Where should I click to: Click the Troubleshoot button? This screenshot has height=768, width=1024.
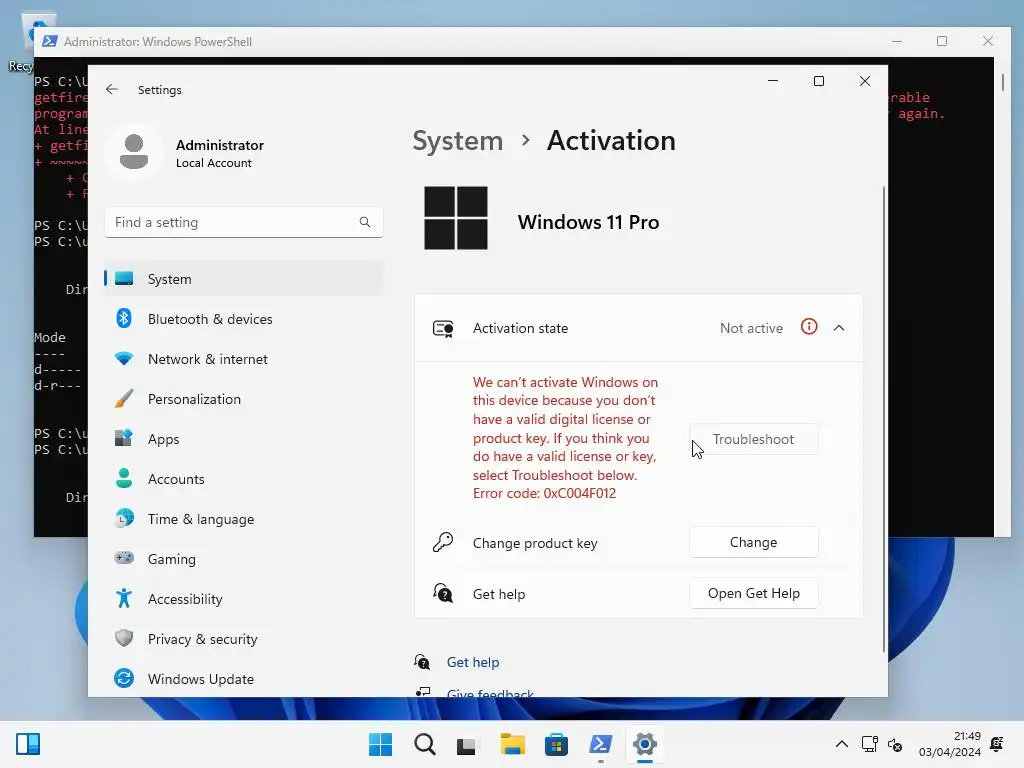[754, 439]
